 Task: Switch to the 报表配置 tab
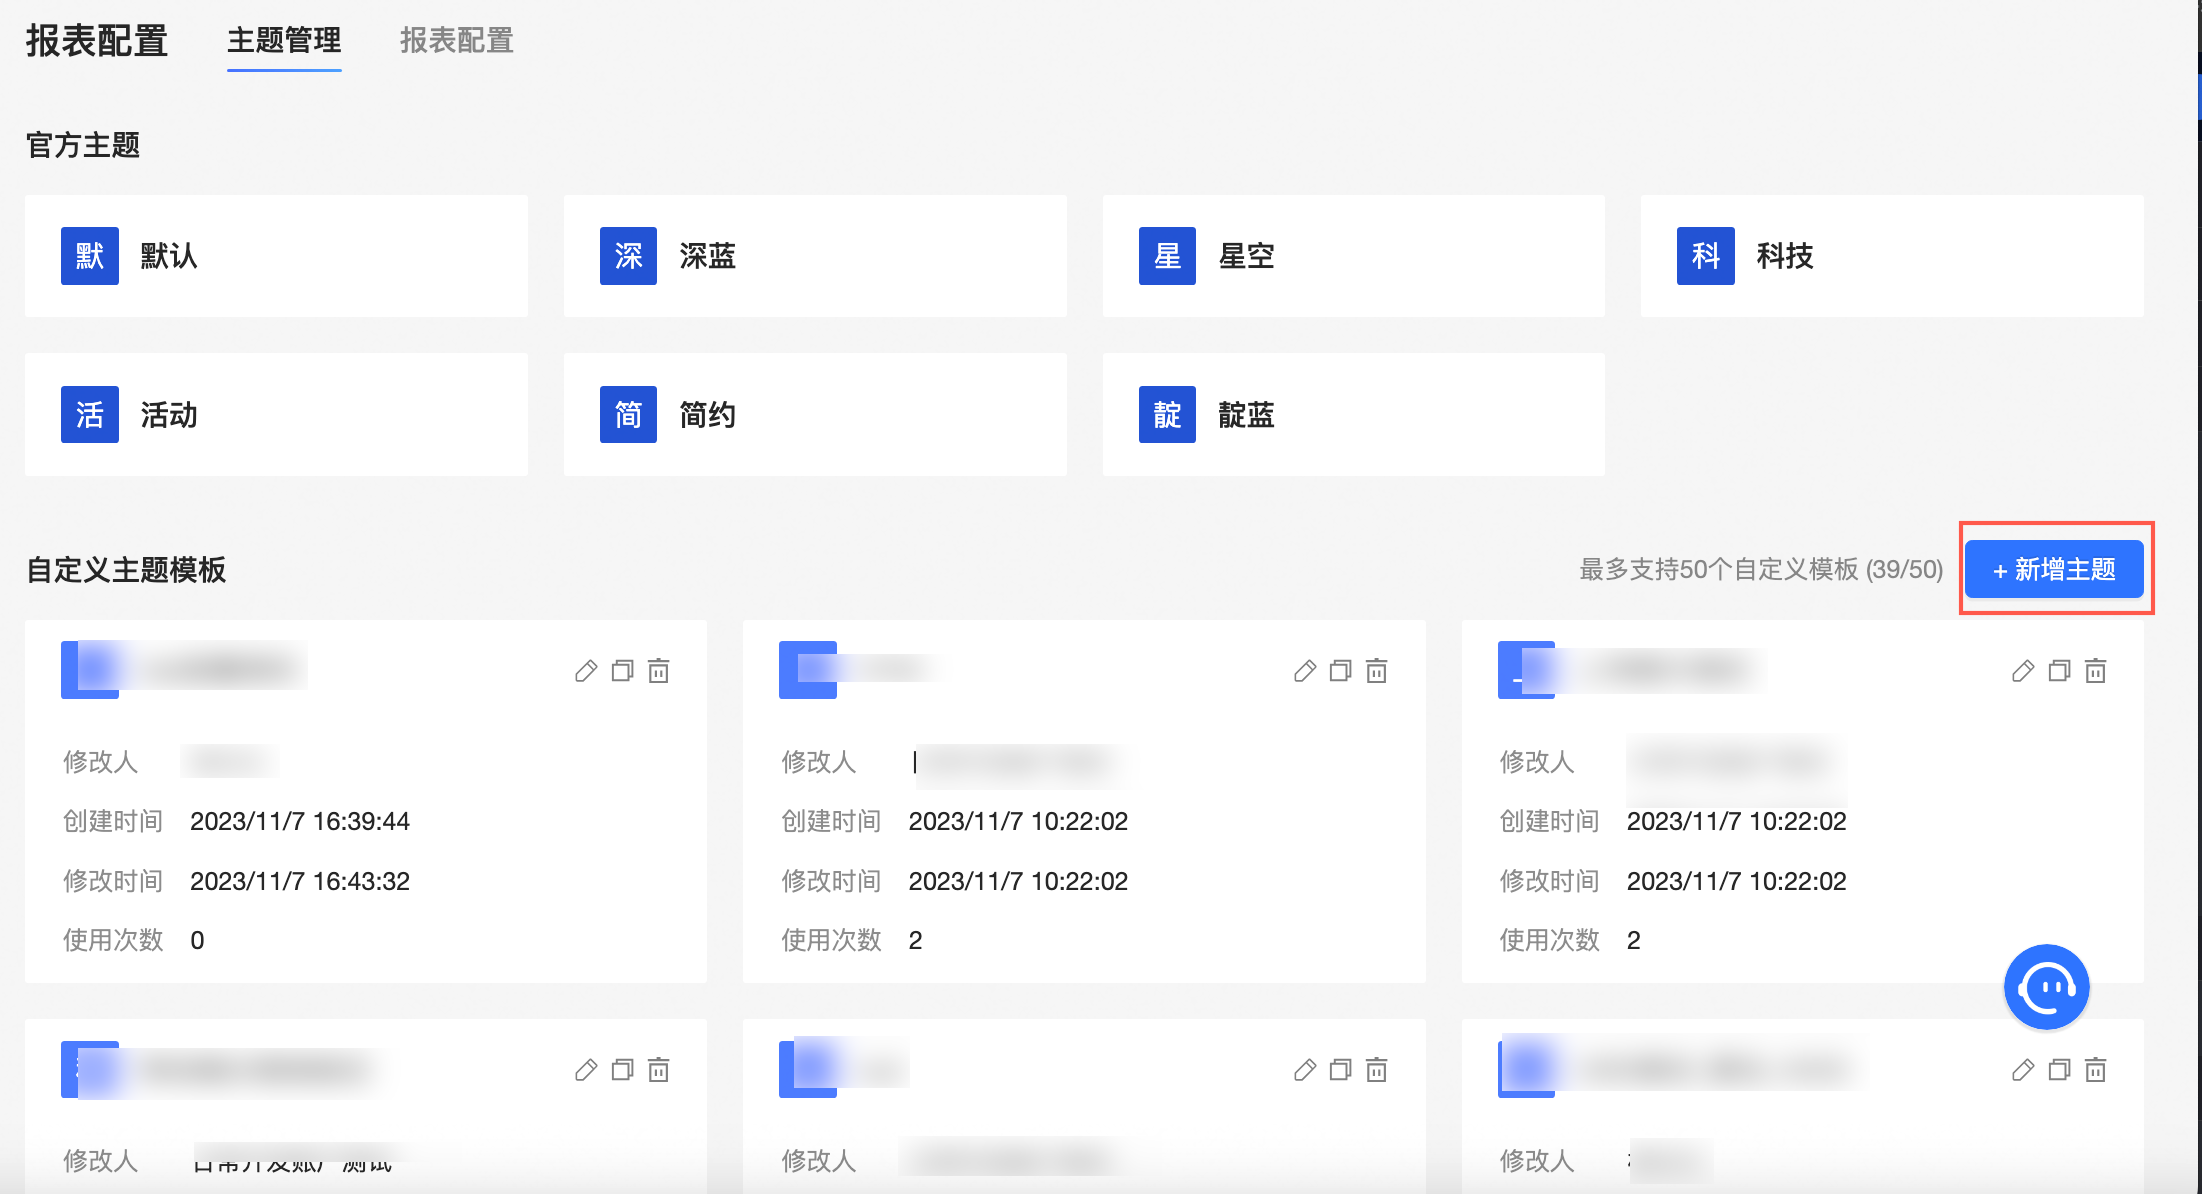coord(456,40)
